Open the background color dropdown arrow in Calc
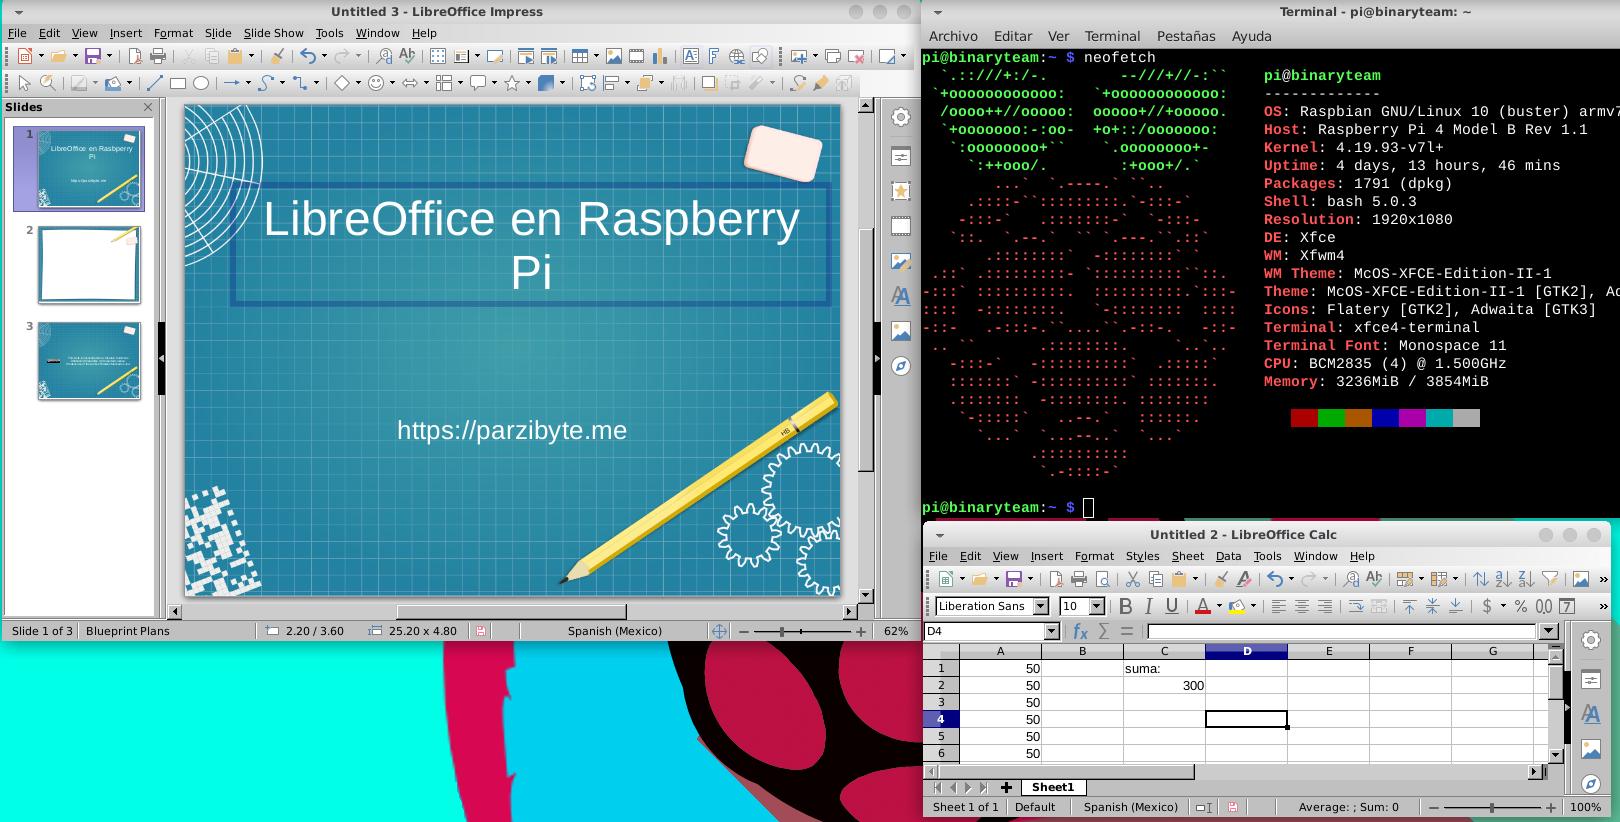Image resolution: width=1620 pixels, height=822 pixels. pyautogui.click(x=1253, y=606)
